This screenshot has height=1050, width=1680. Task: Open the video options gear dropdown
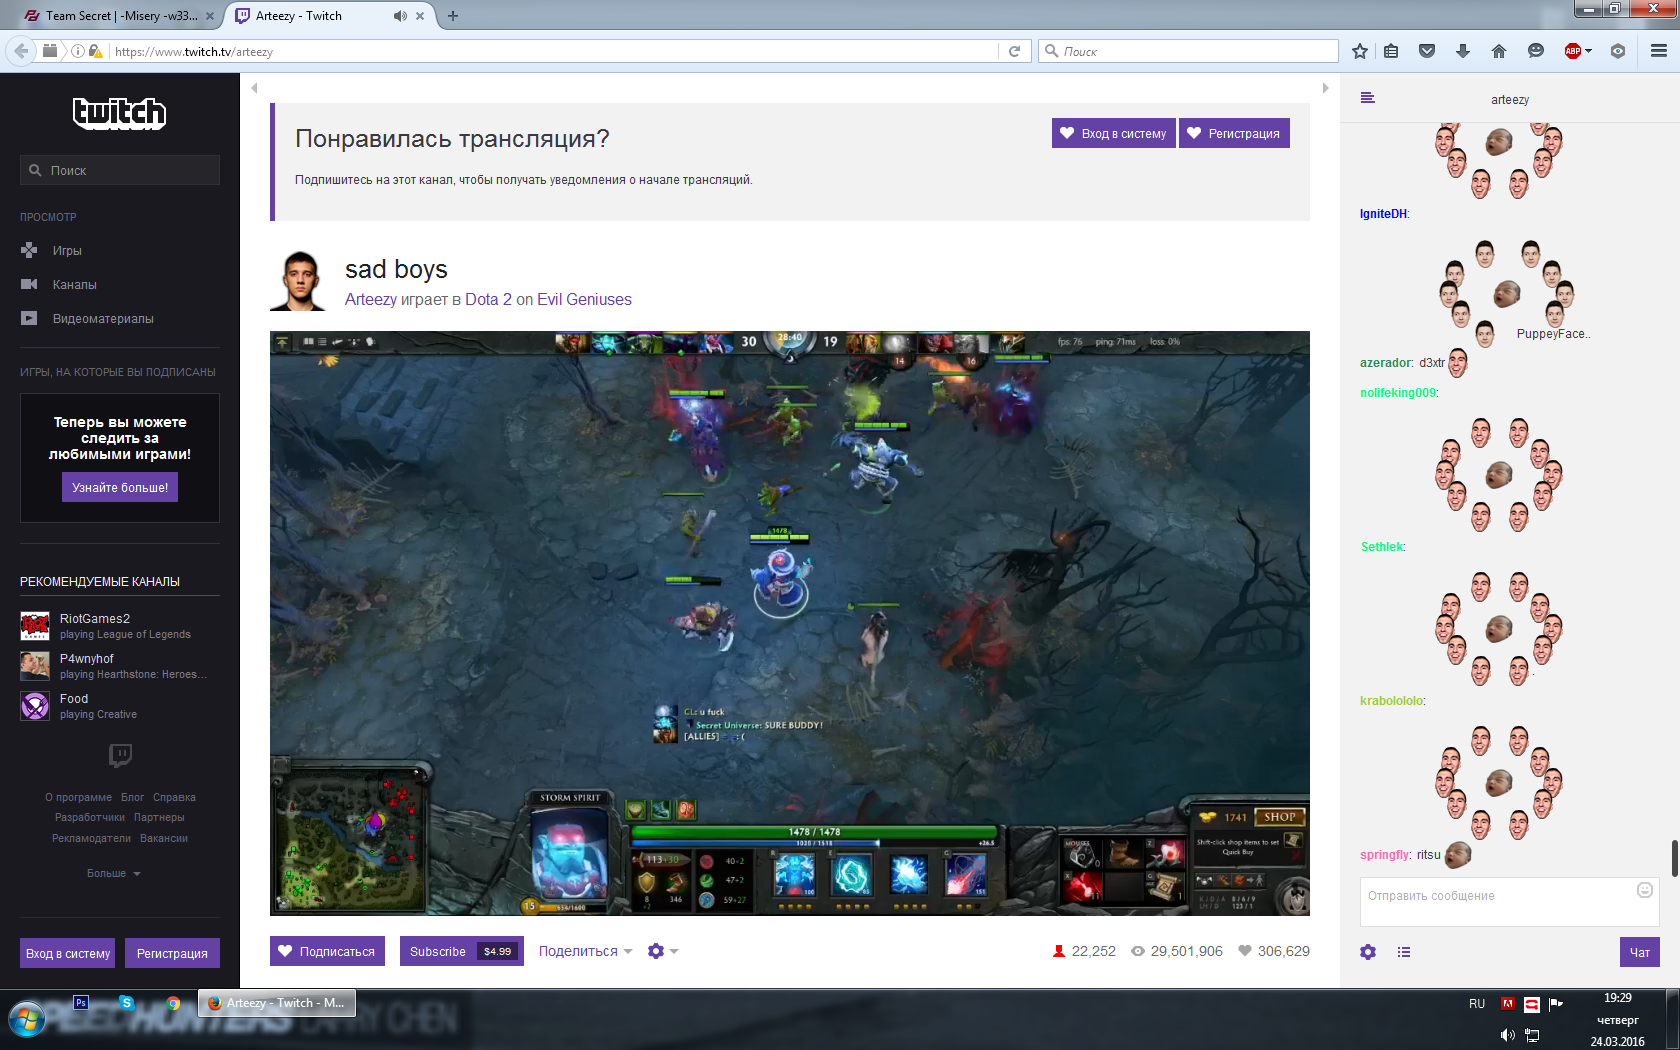(662, 951)
